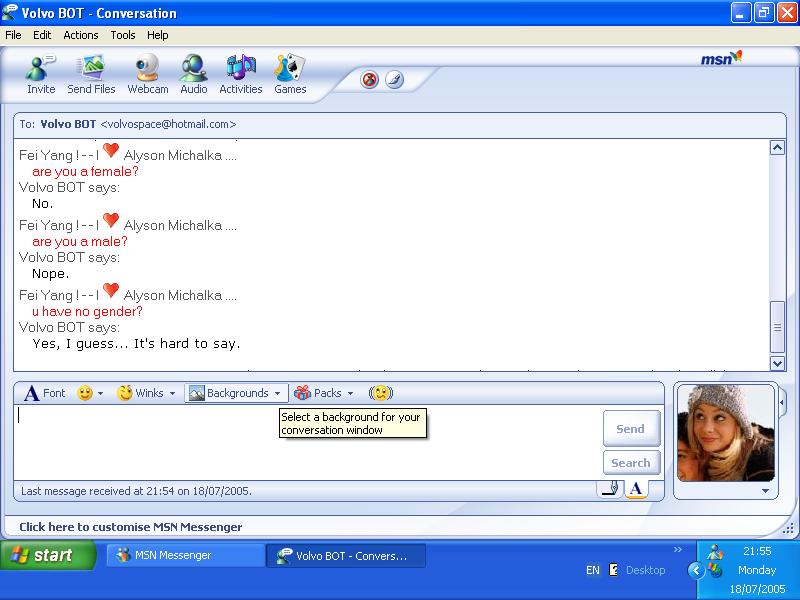Click the paintbrush color scheme icon

tap(394, 80)
